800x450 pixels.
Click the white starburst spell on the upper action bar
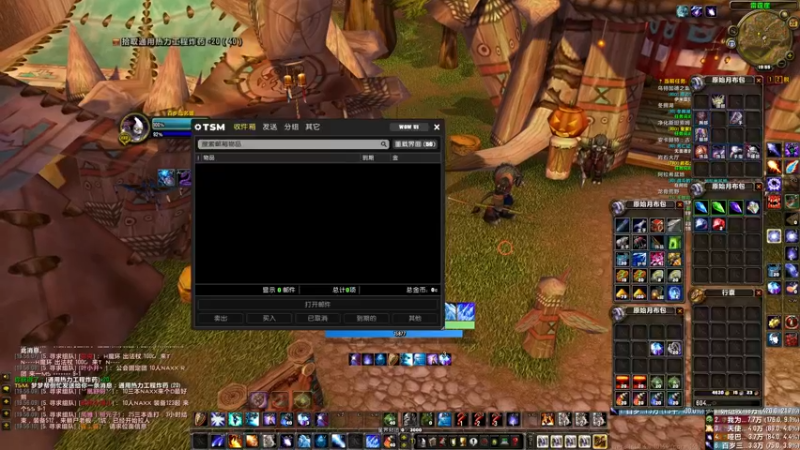click(218, 419)
